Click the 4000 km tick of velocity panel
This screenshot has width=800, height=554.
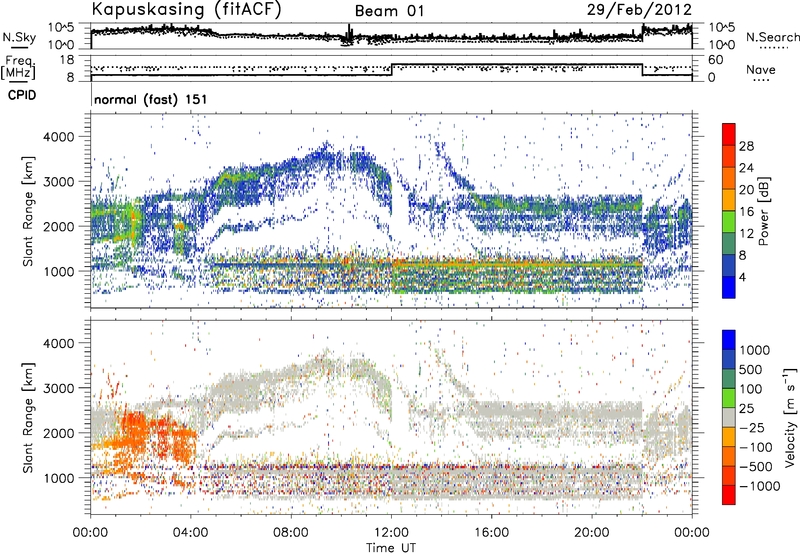point(61,343)
